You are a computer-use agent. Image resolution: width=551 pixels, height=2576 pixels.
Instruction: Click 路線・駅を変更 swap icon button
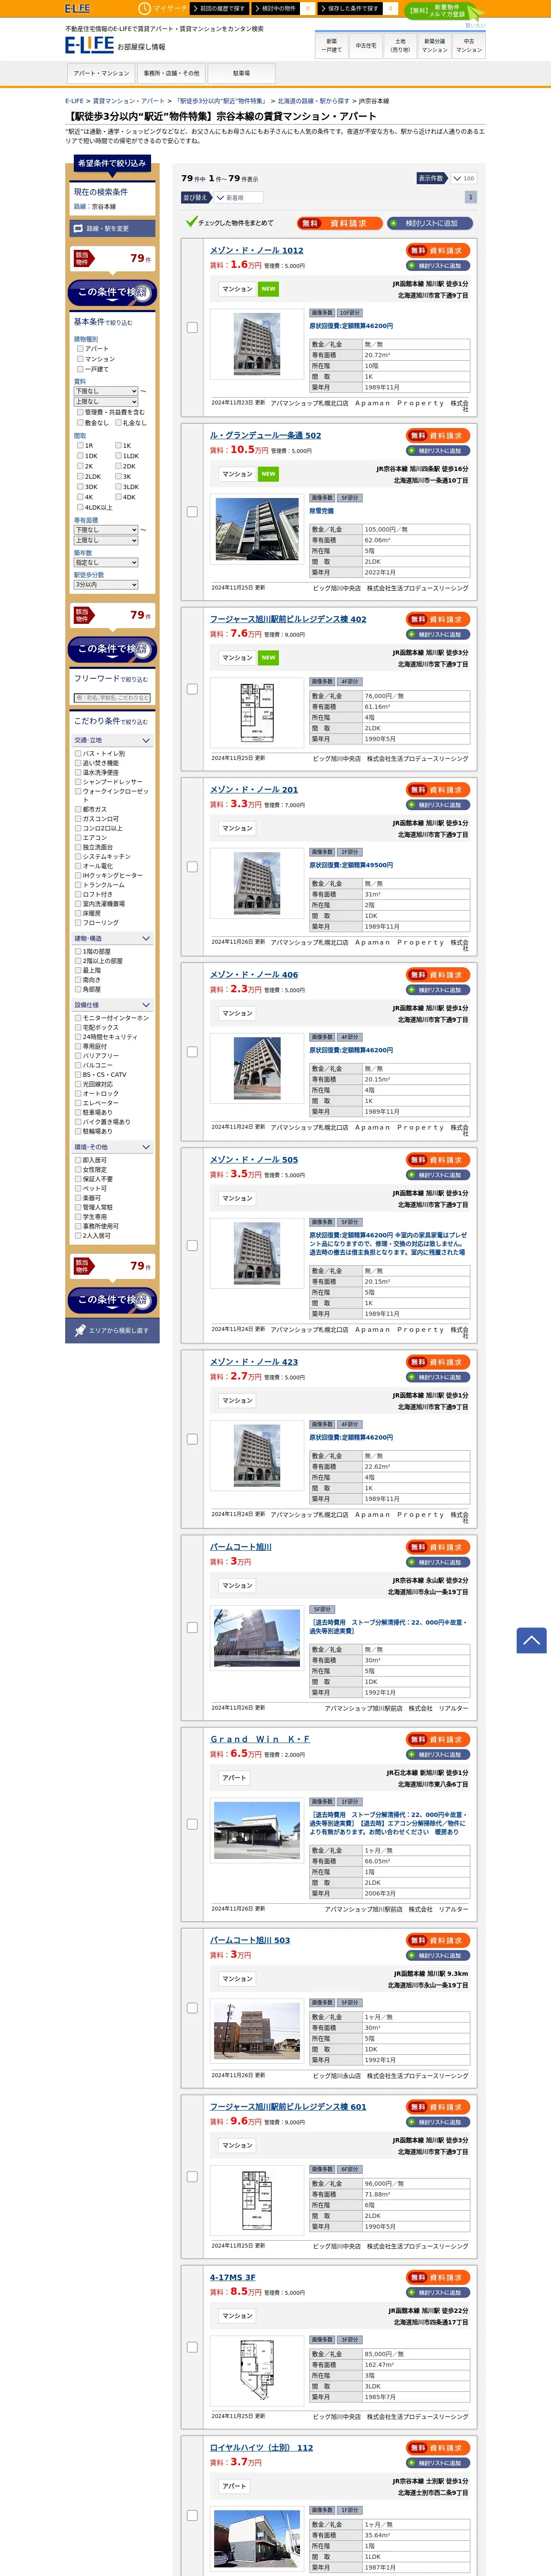coord(112,229)
